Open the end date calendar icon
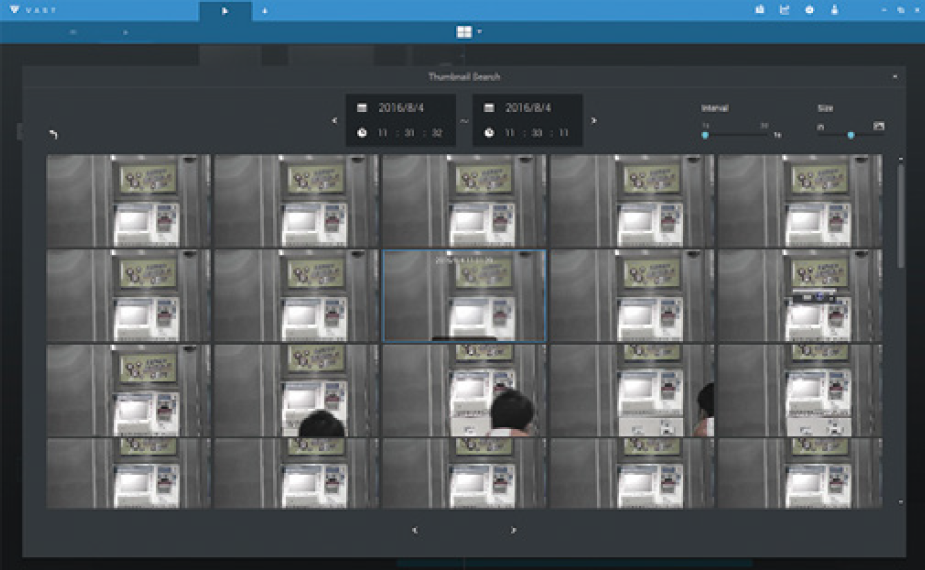The height and width of the screenshot is (570, 925). (489, 108)
